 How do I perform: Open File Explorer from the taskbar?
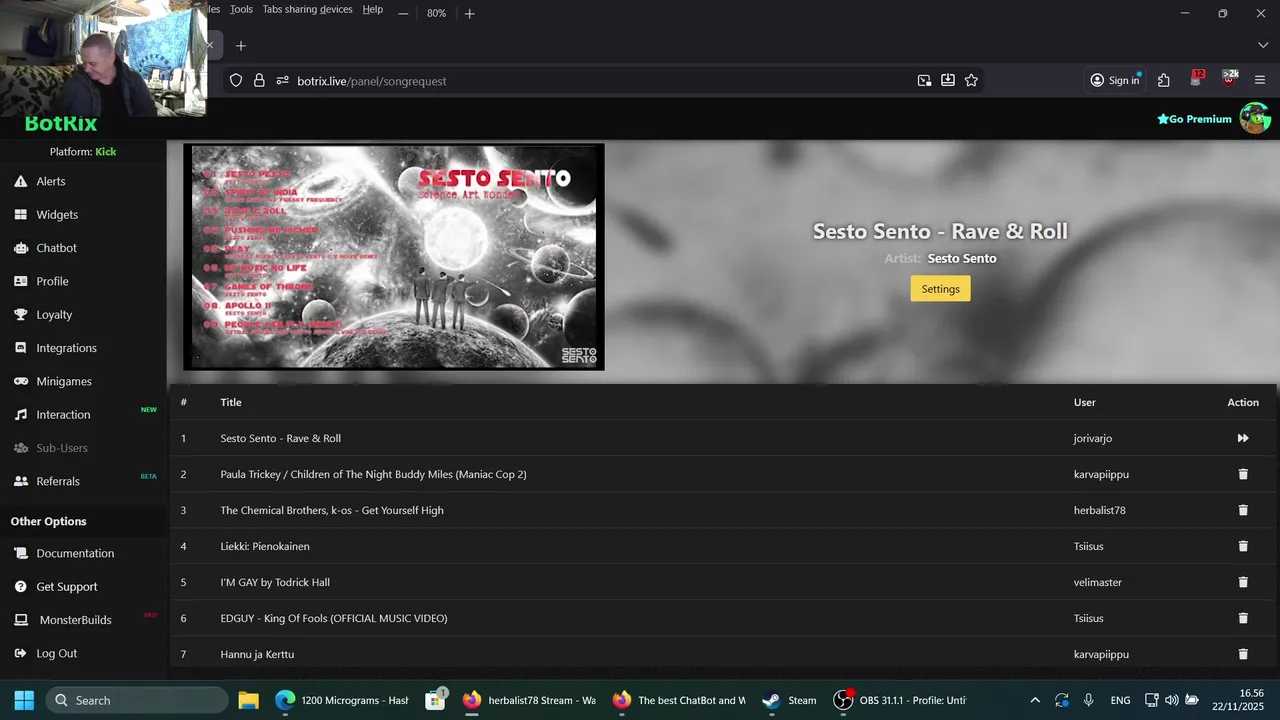248,700
